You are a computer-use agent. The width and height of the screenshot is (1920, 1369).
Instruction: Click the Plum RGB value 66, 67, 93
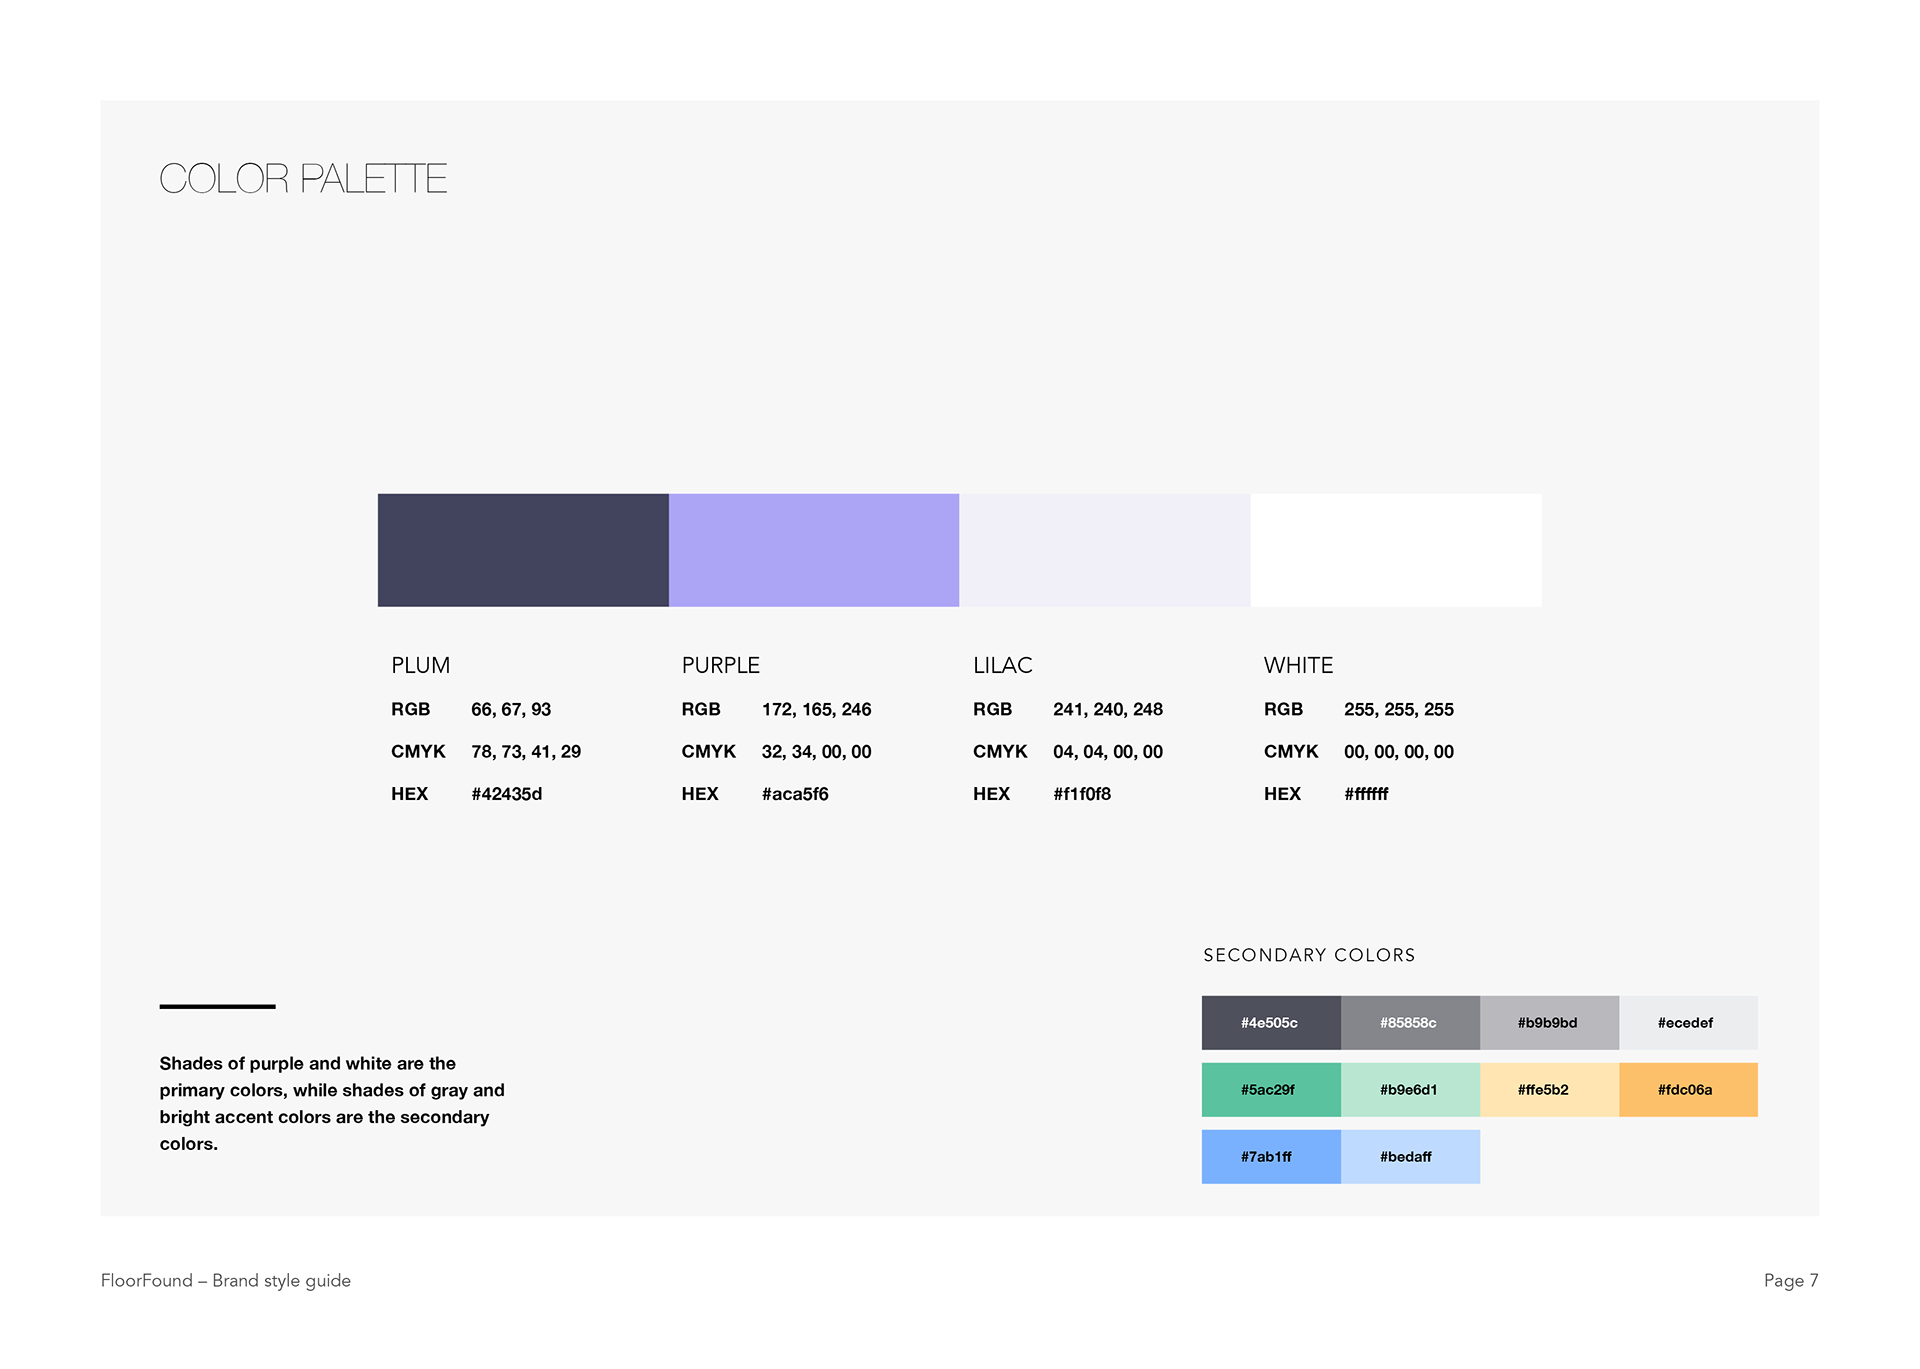click(x=511, y=709)
